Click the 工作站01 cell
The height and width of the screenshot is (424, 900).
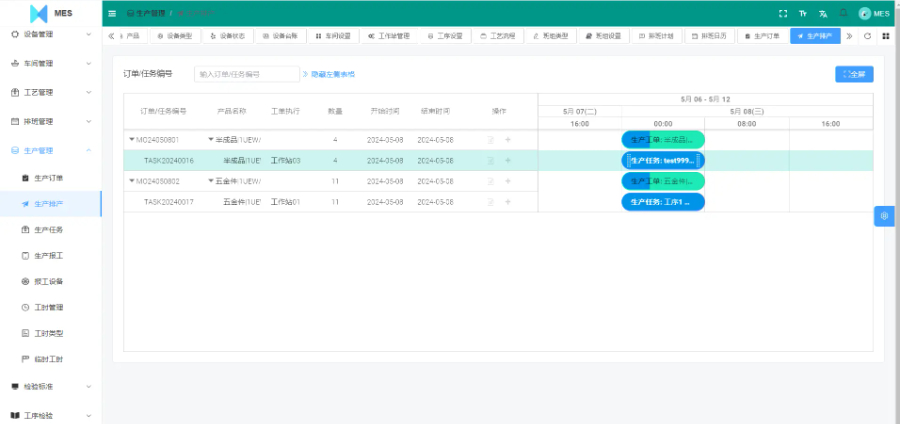click(285, 202)
